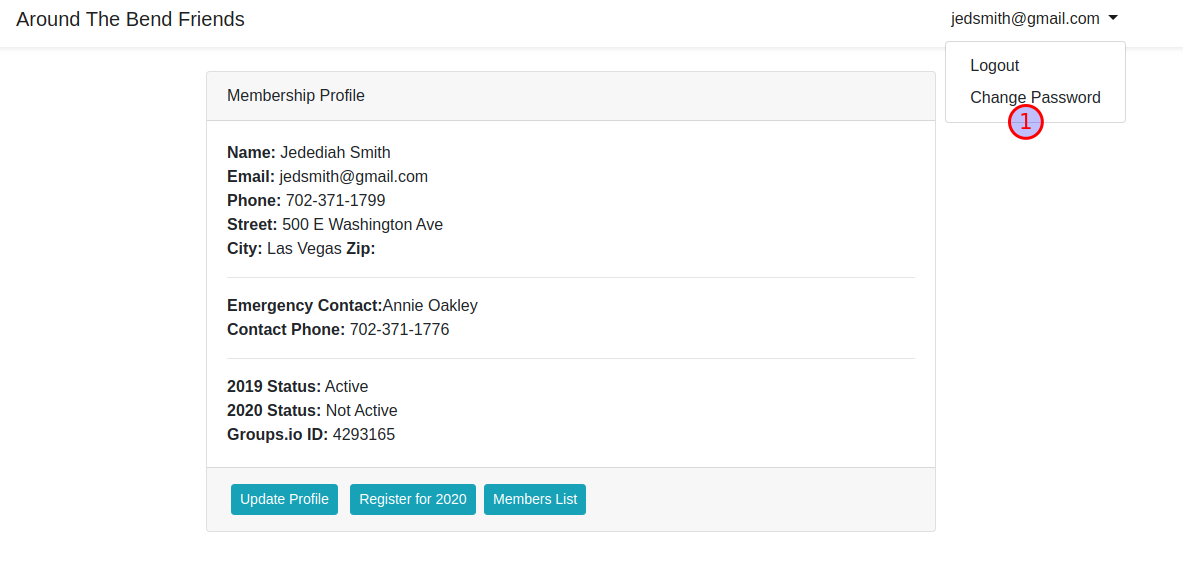Screen dimensions: 1183x579
Task: Click the 2020 Status Not Active text
Action: (361, 411)
